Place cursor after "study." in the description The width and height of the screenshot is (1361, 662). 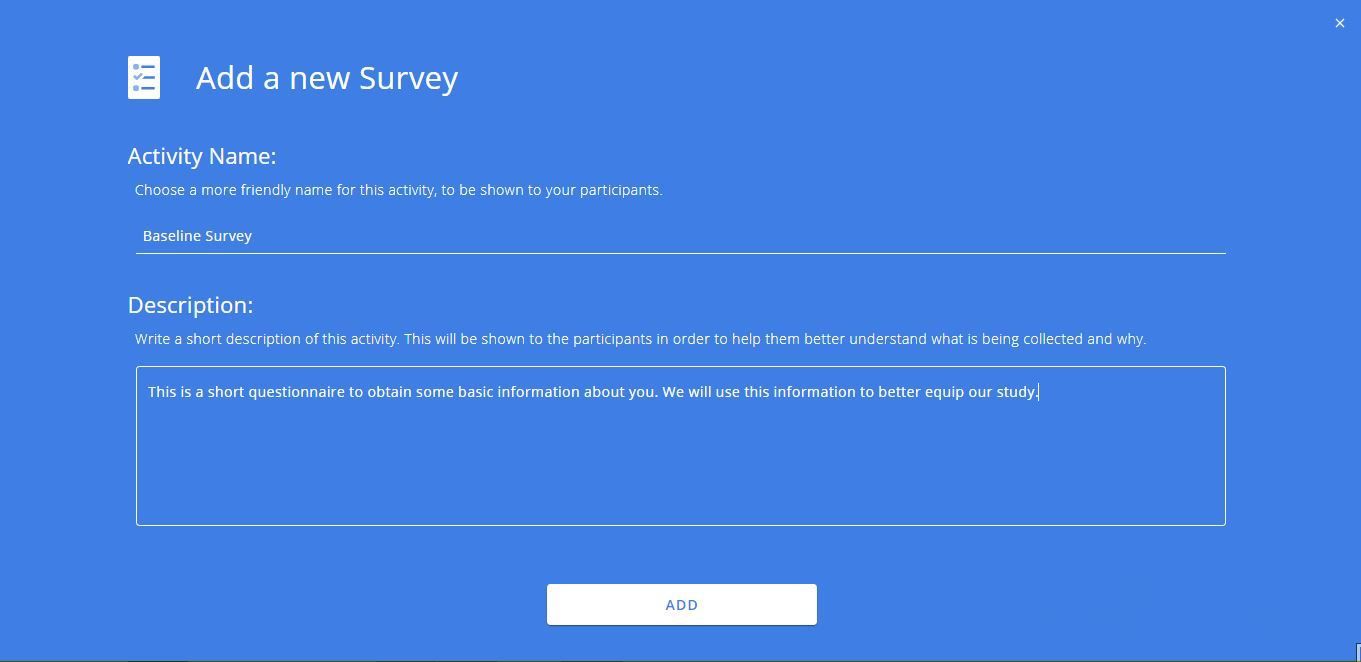click(x=1039, y=392)
